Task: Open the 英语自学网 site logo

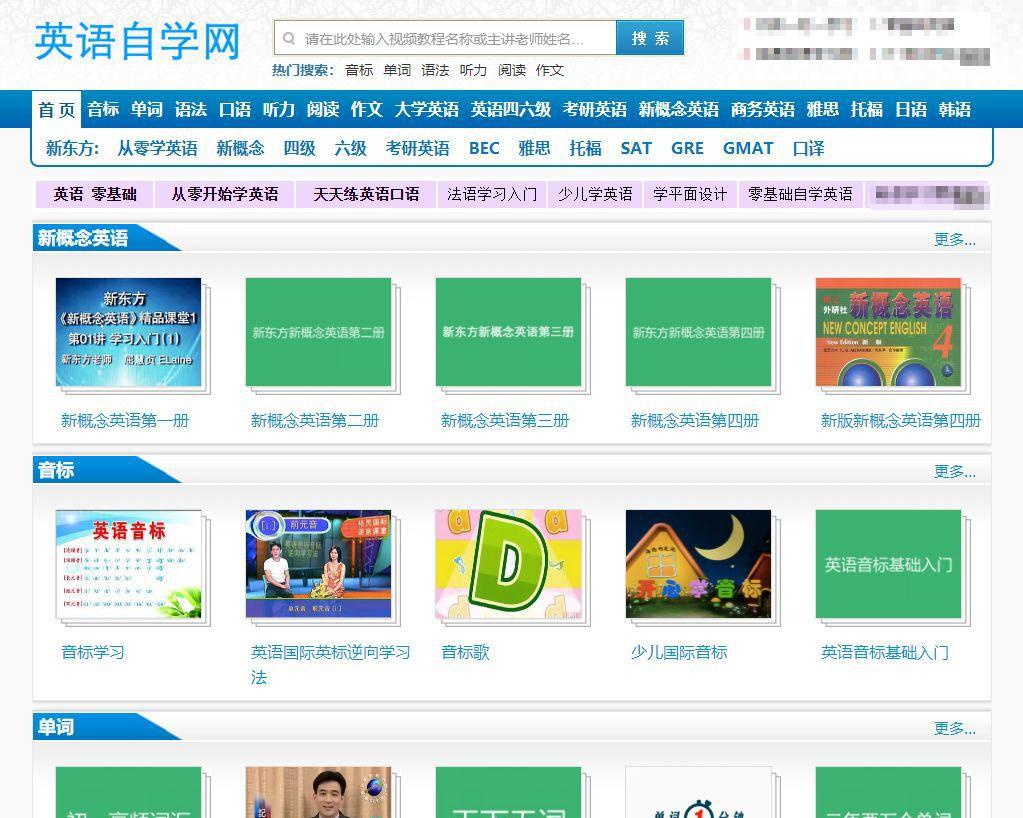Action: tap(138, 41)
